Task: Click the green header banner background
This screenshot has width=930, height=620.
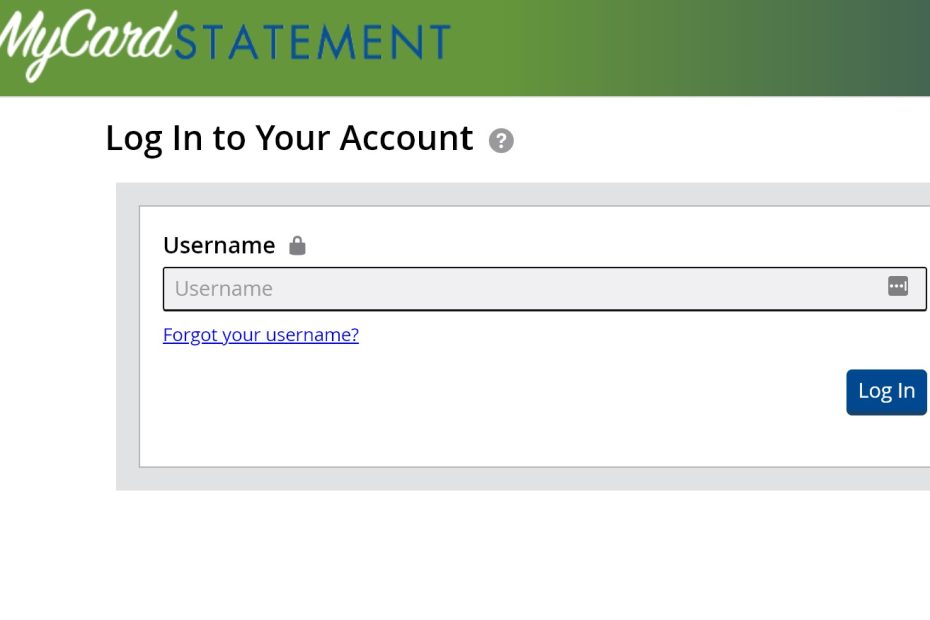Action: 620,48
